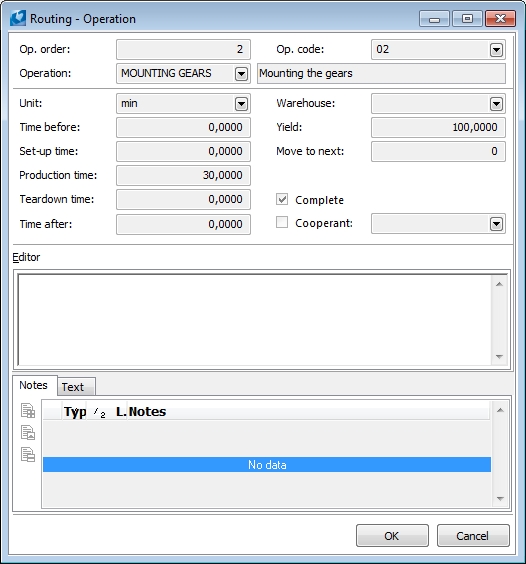Confirm with the OK button
This screenshot has height=564, width=526.
pos(392,536)
